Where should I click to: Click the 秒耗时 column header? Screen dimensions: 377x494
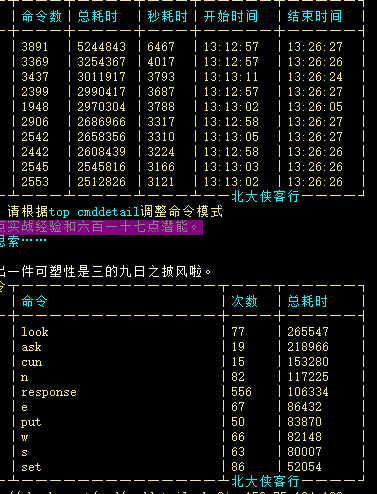167,16
